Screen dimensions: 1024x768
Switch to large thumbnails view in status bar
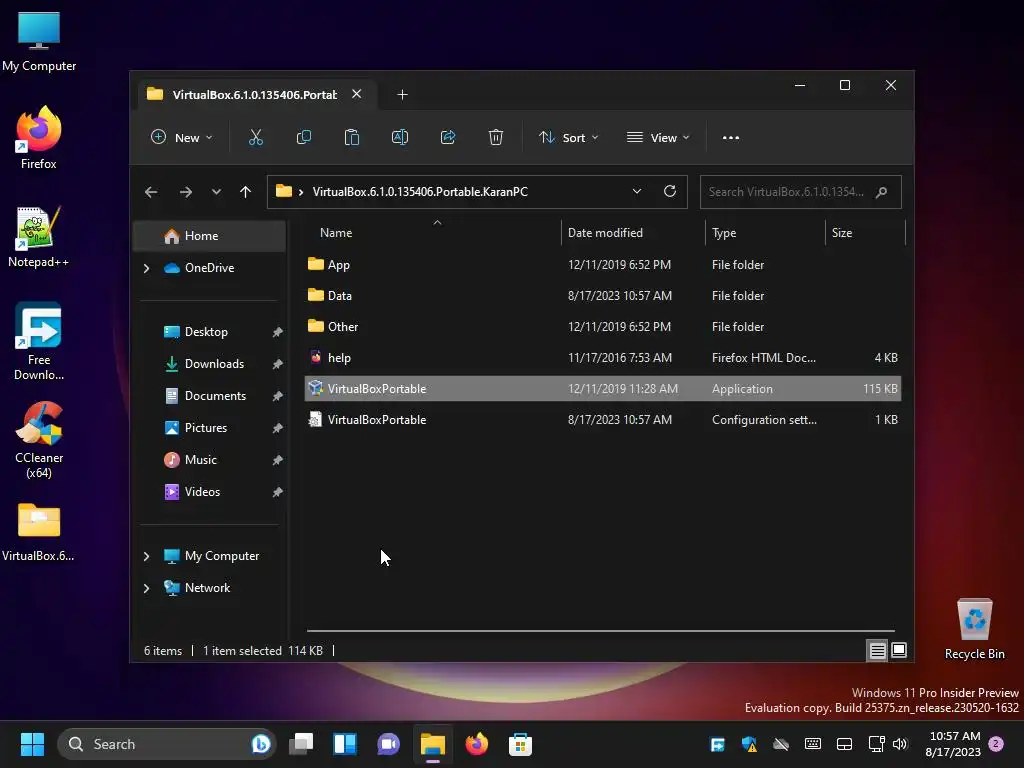899,650
